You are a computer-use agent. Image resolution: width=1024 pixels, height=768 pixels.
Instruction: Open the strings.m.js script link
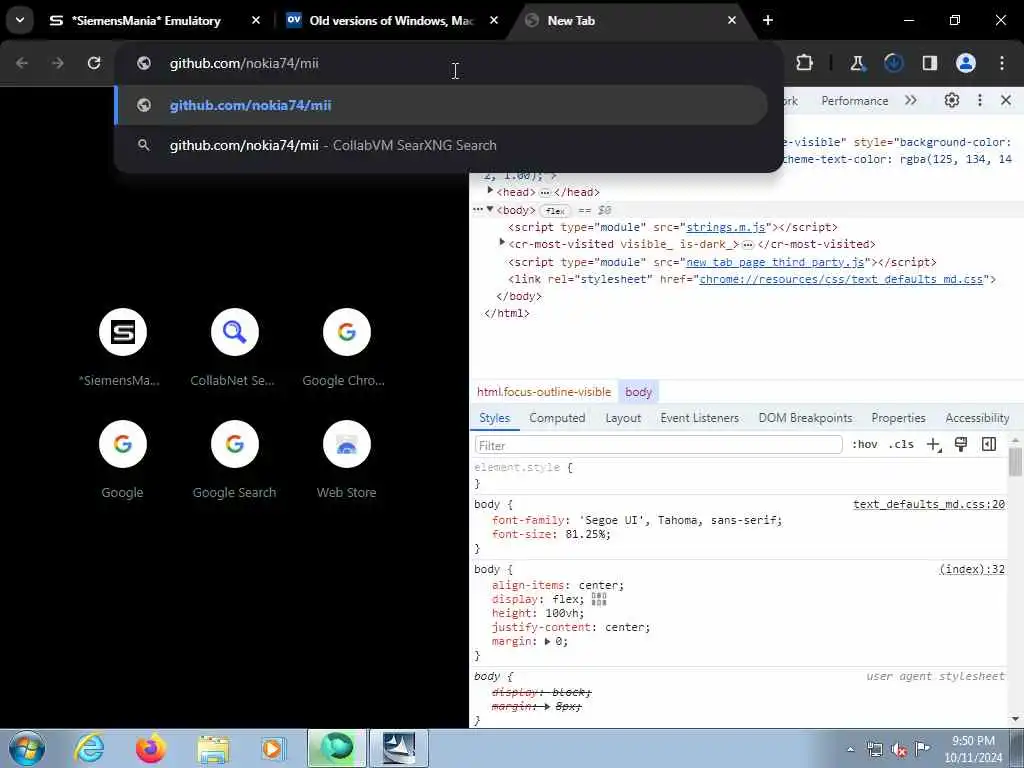(726, 227)
